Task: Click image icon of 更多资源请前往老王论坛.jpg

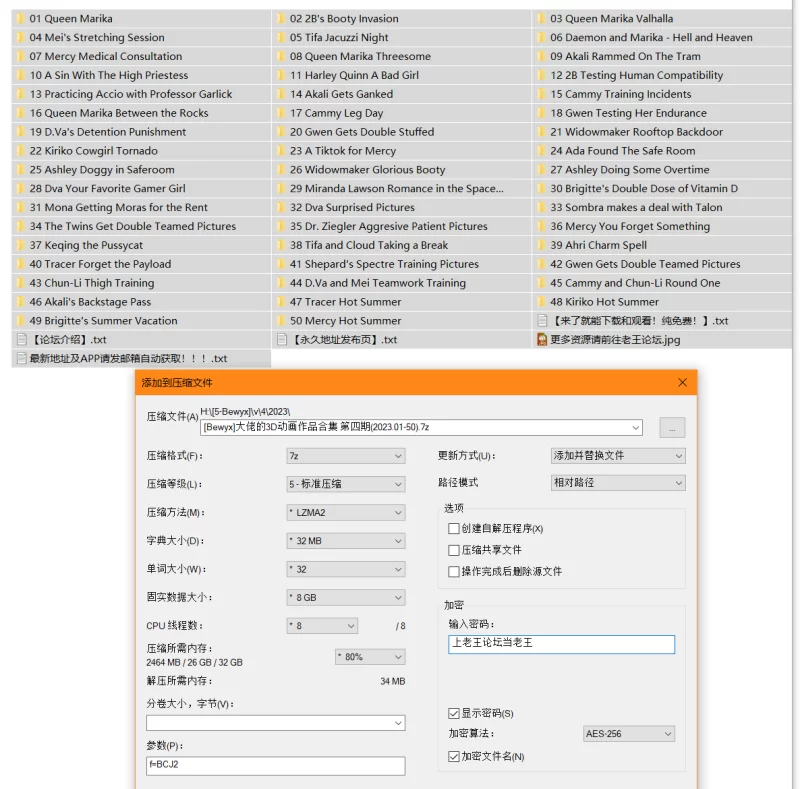Action: [x=542, y=340]
